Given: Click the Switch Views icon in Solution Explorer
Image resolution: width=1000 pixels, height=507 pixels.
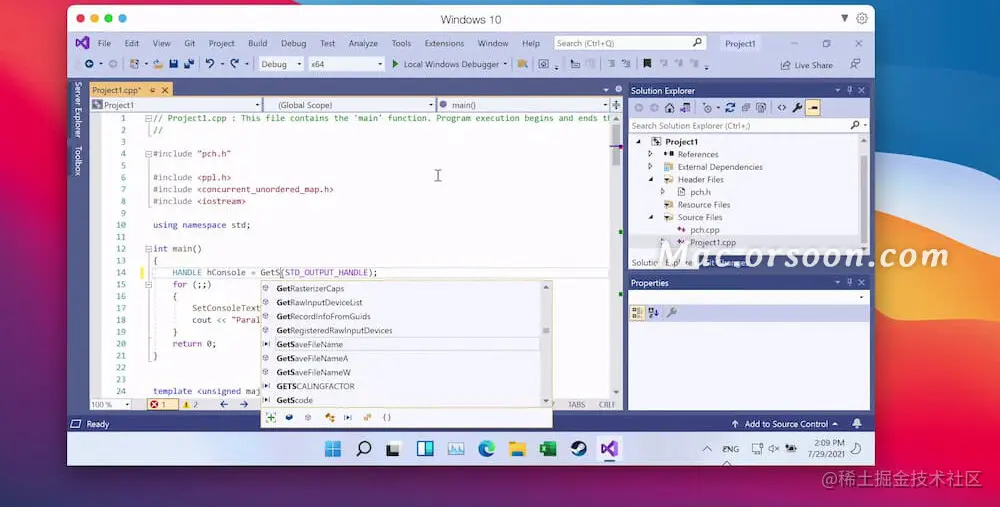Looking at the screenshot, I should click(x=685, y=108).
